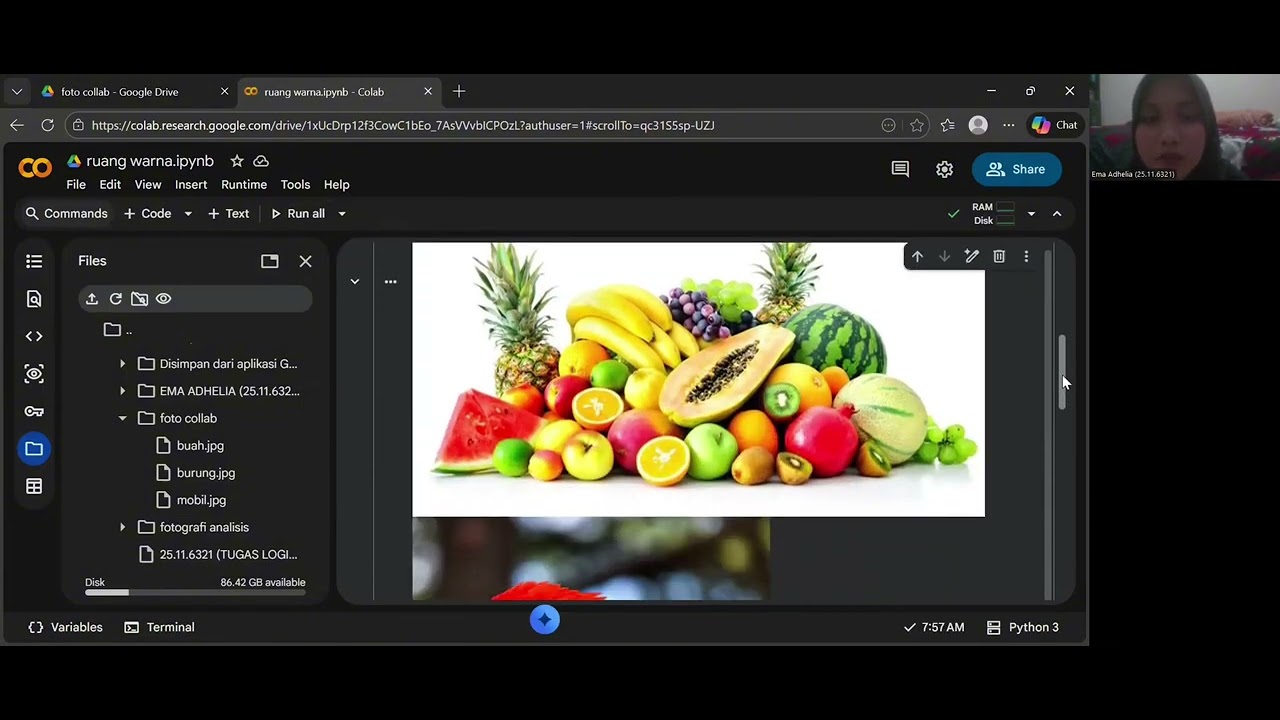
Task: Open the Run all dropdown arrow
Action: (342, 214)
